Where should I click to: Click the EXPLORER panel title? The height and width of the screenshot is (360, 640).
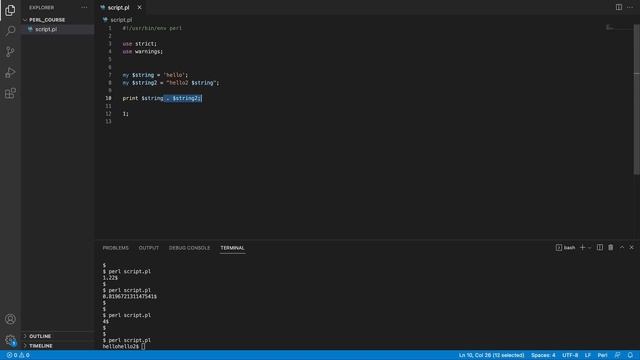pos(41,7)
